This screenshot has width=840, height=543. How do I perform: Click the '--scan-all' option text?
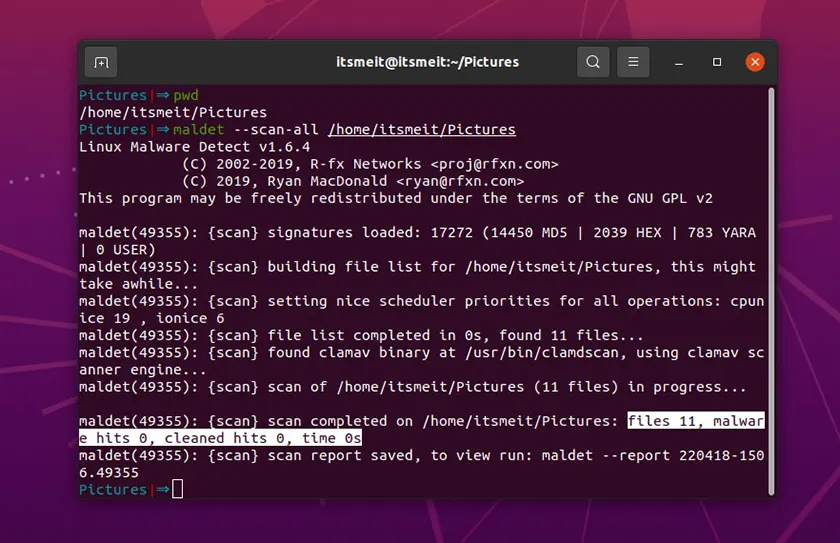pyautogui.click(x=275, y=129)
